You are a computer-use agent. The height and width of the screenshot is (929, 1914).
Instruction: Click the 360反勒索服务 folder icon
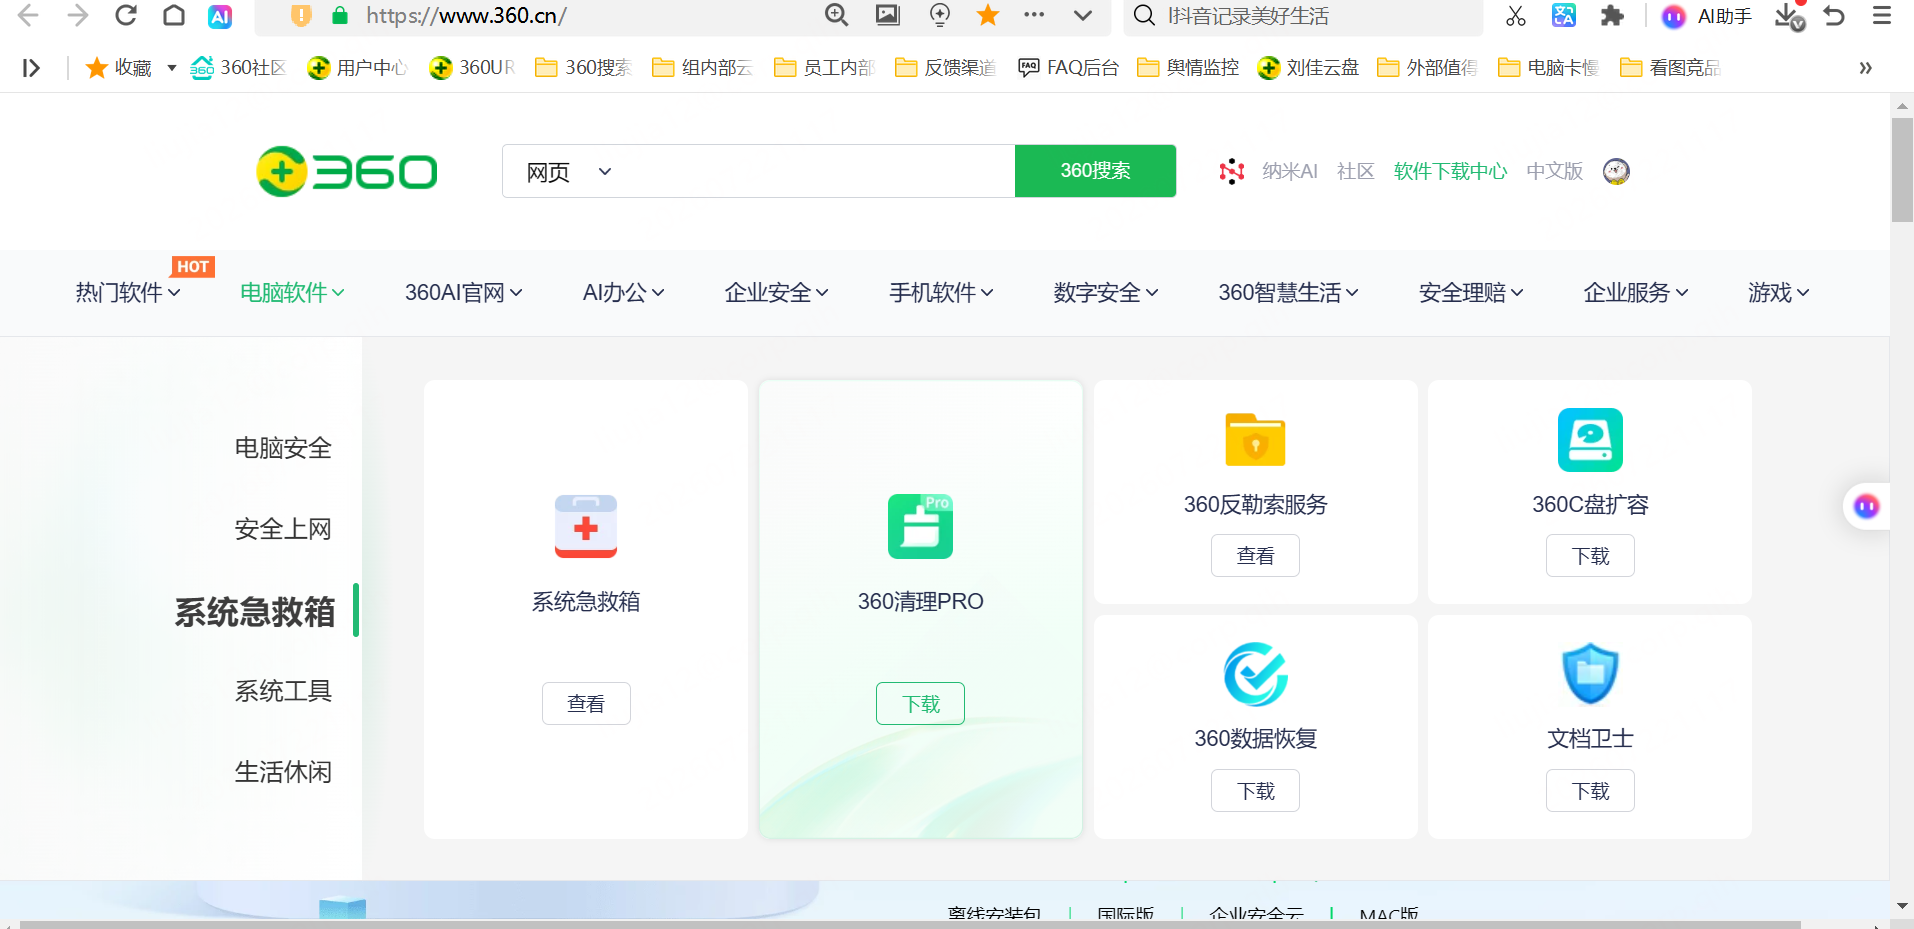coord(1255,439)
